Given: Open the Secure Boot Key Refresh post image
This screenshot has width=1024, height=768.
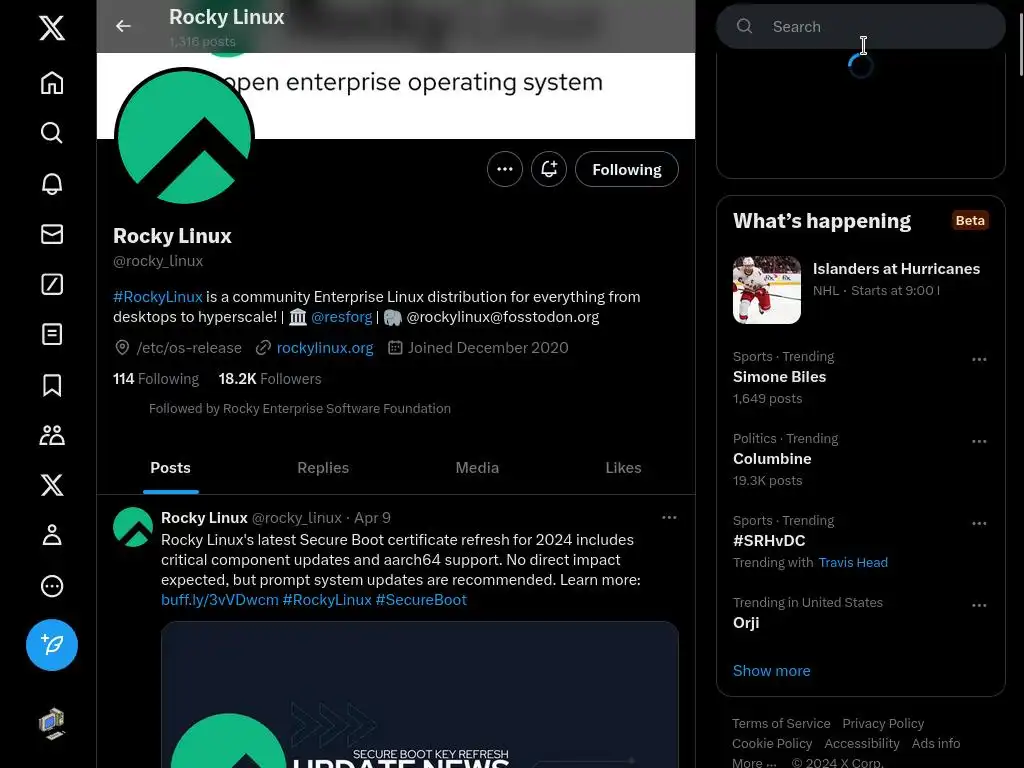Looking at the screenshot, I should click(x=420, y=695).
